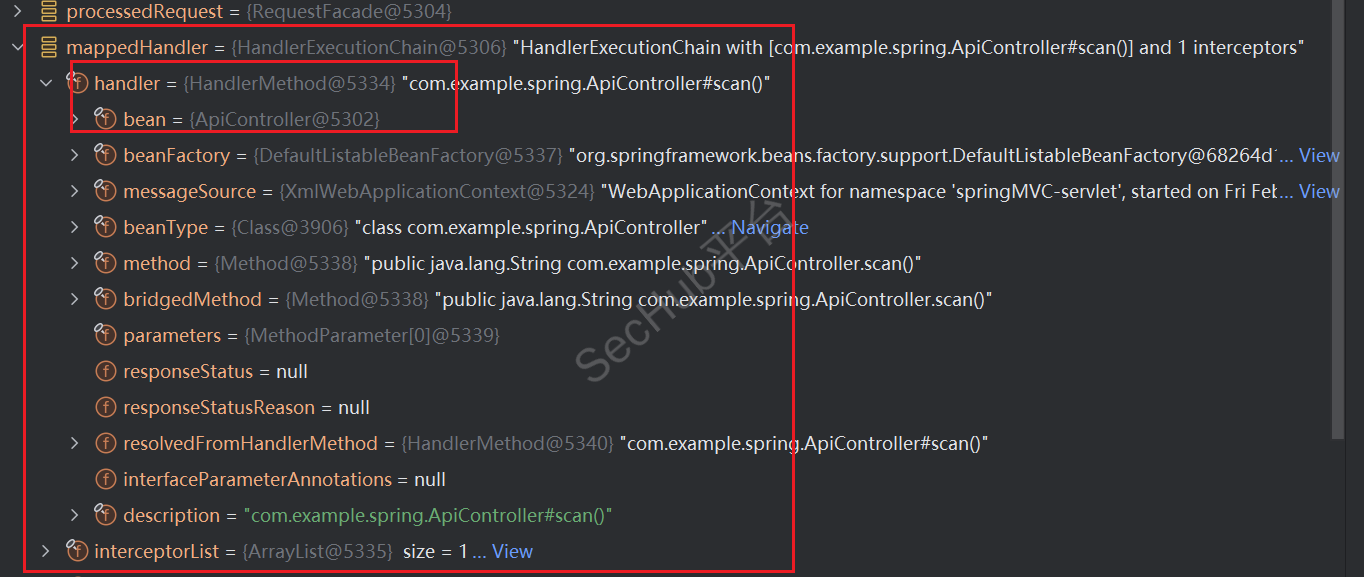Collapse the mappedHandler node
Viewport: 1364px width, 577px height.
(17, 48)
